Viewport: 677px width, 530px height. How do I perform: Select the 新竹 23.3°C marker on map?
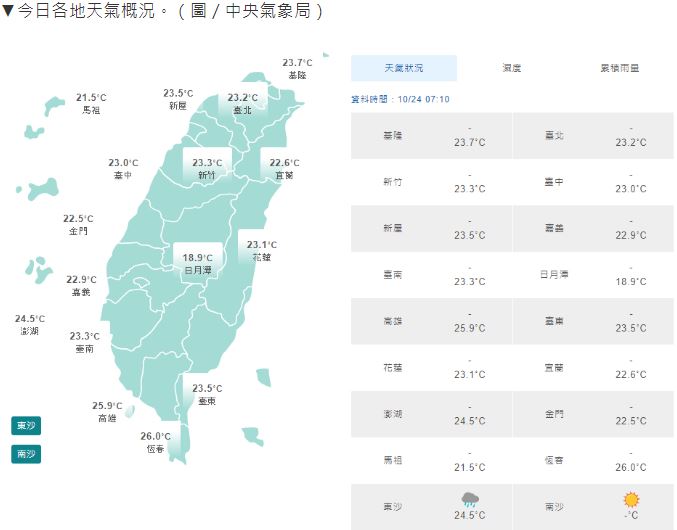(207, 168)
